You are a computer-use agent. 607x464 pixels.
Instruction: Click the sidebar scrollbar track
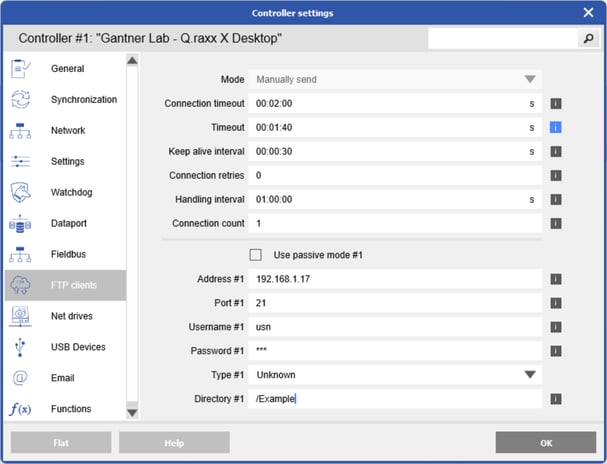click(132, 236)
